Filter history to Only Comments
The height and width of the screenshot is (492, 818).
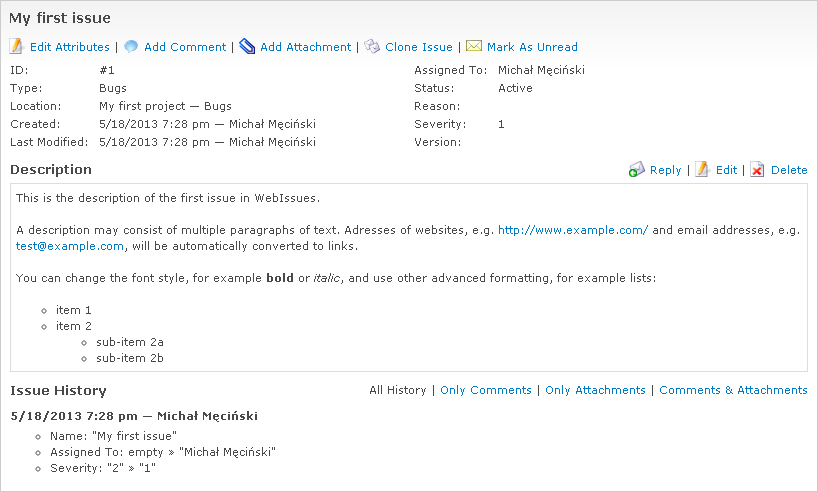[486, 390]
